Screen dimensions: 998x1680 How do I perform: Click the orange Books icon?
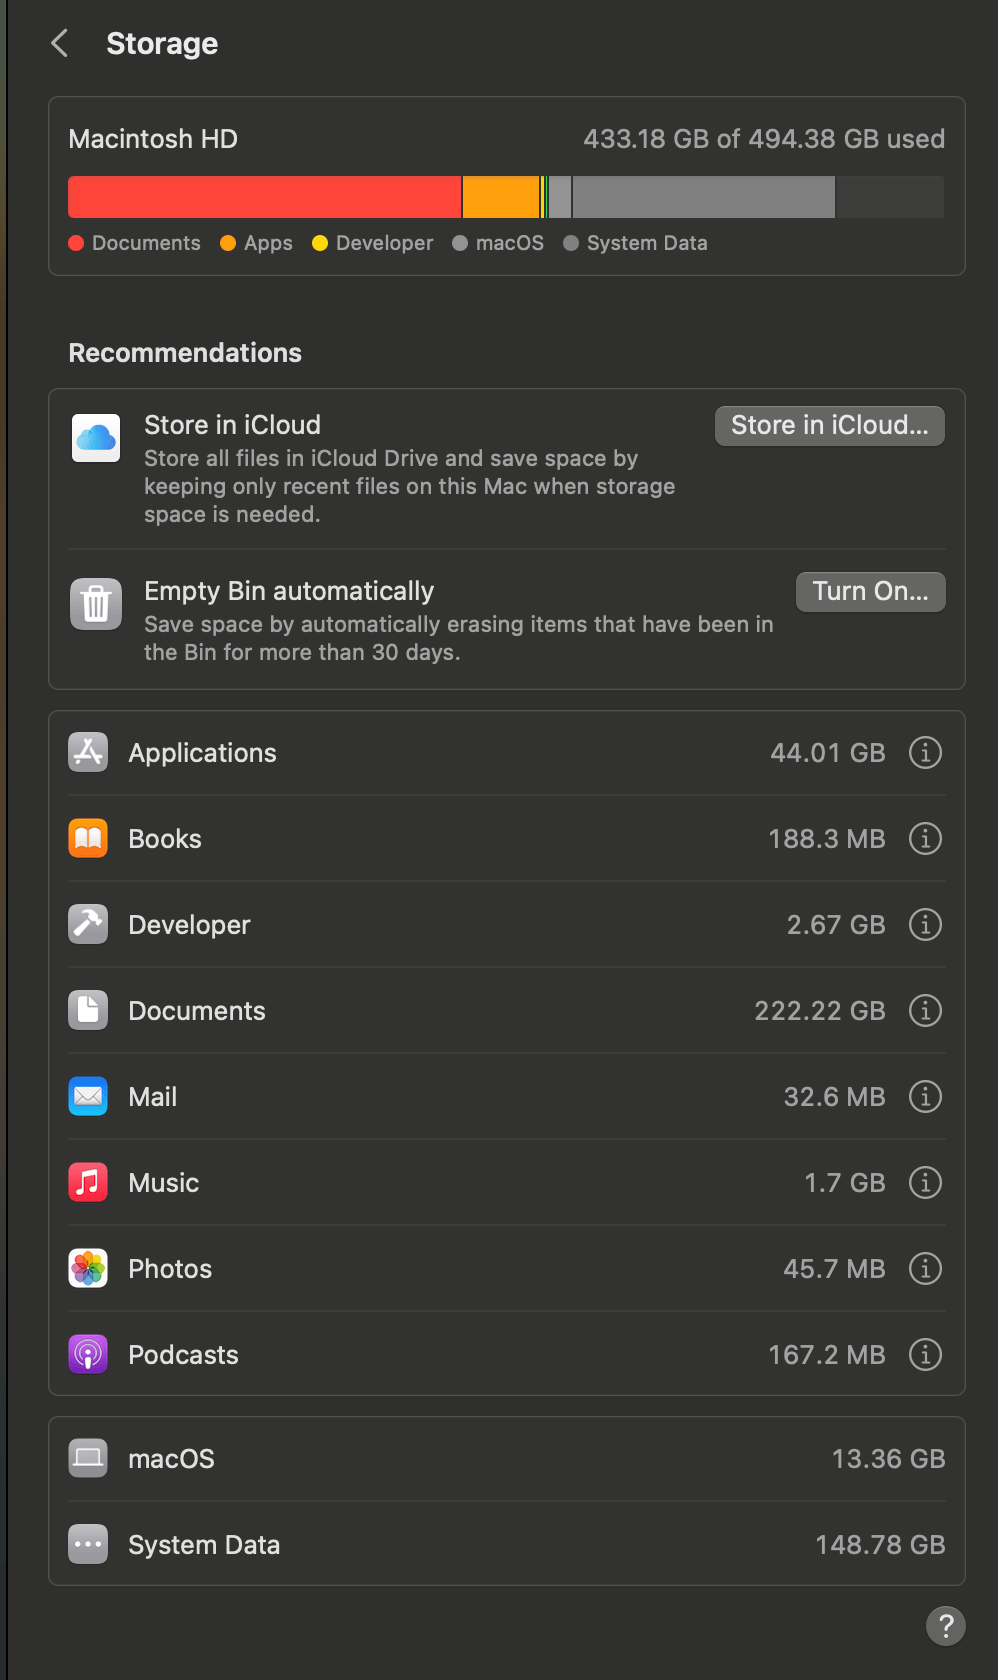tap(87, 838)
